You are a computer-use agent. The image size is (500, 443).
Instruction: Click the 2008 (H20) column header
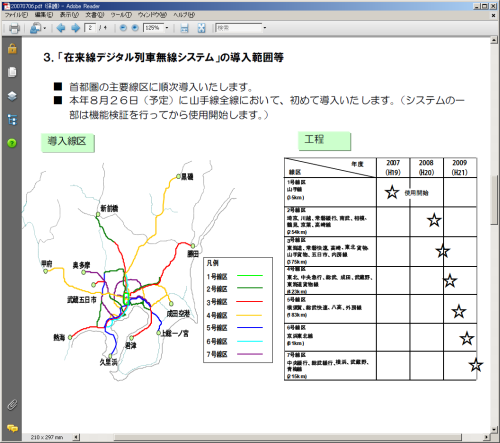426,167
